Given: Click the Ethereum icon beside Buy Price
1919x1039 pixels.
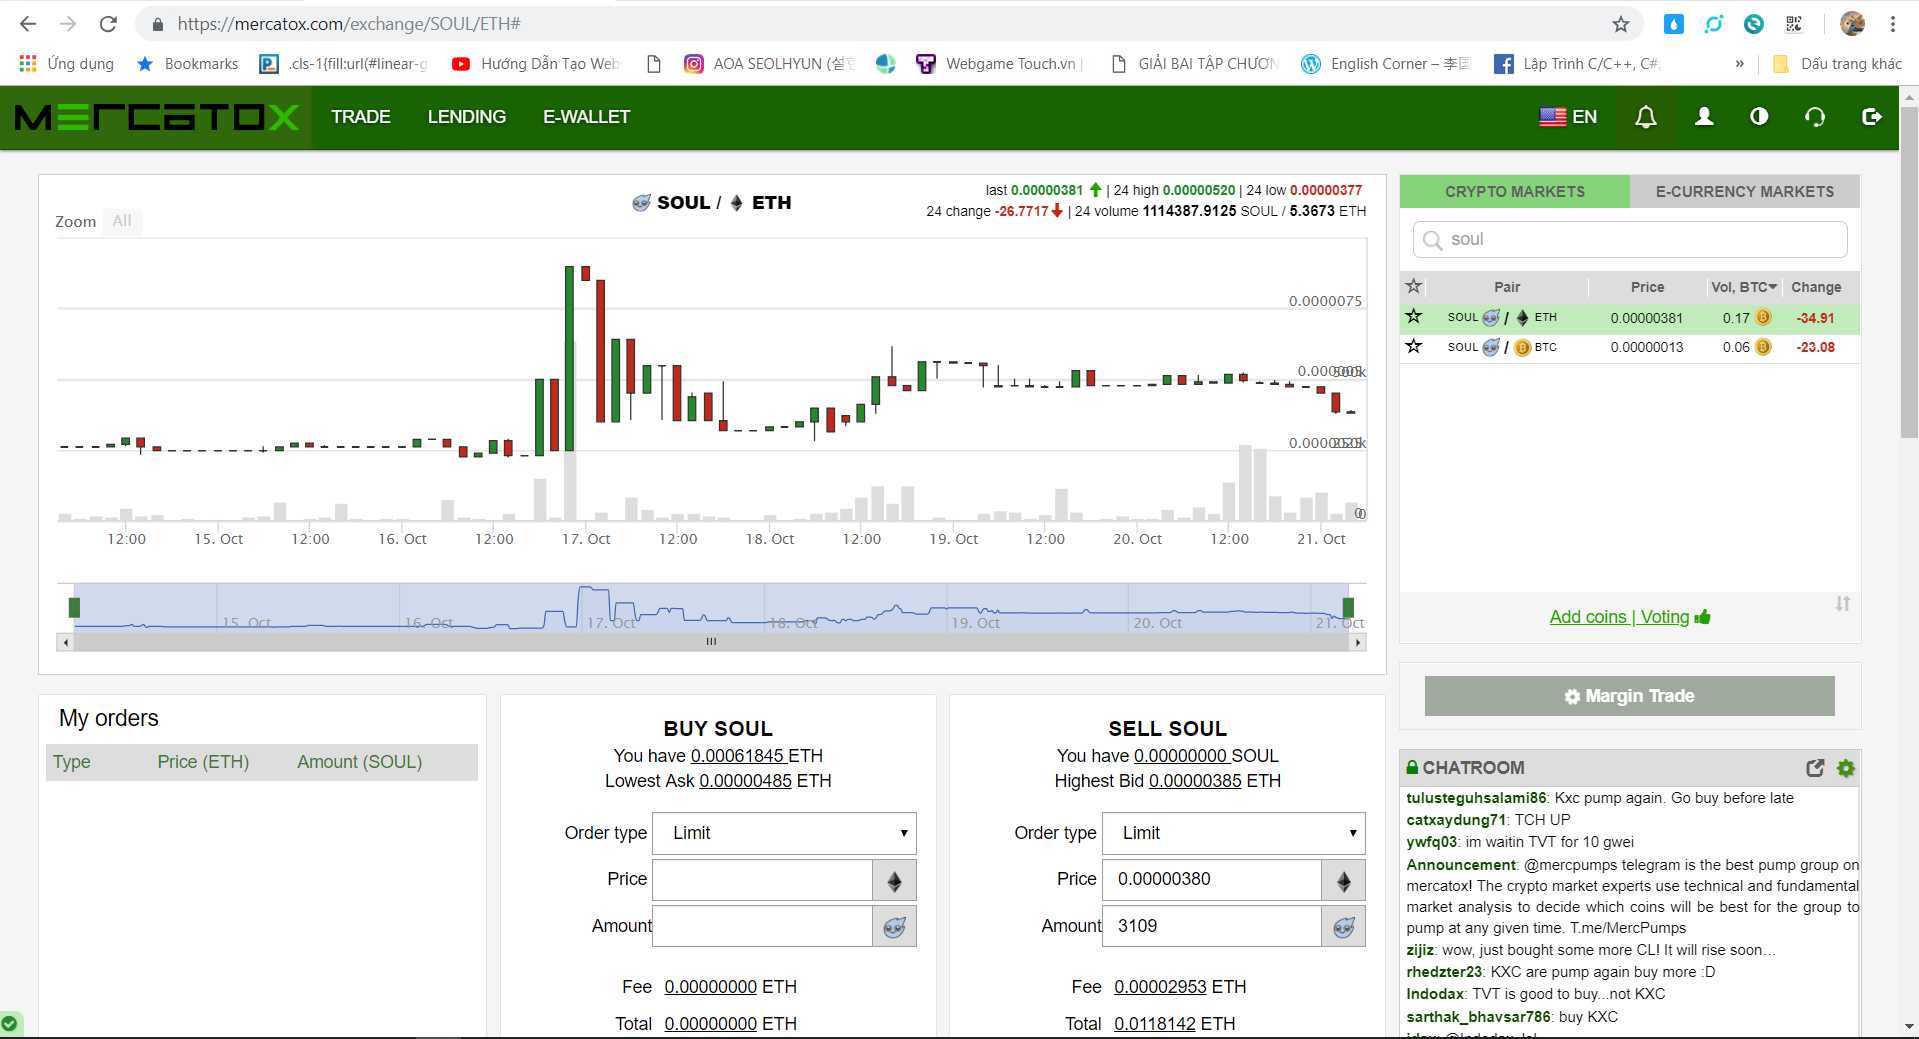Looking at the screenshot, I should [895, 880].
